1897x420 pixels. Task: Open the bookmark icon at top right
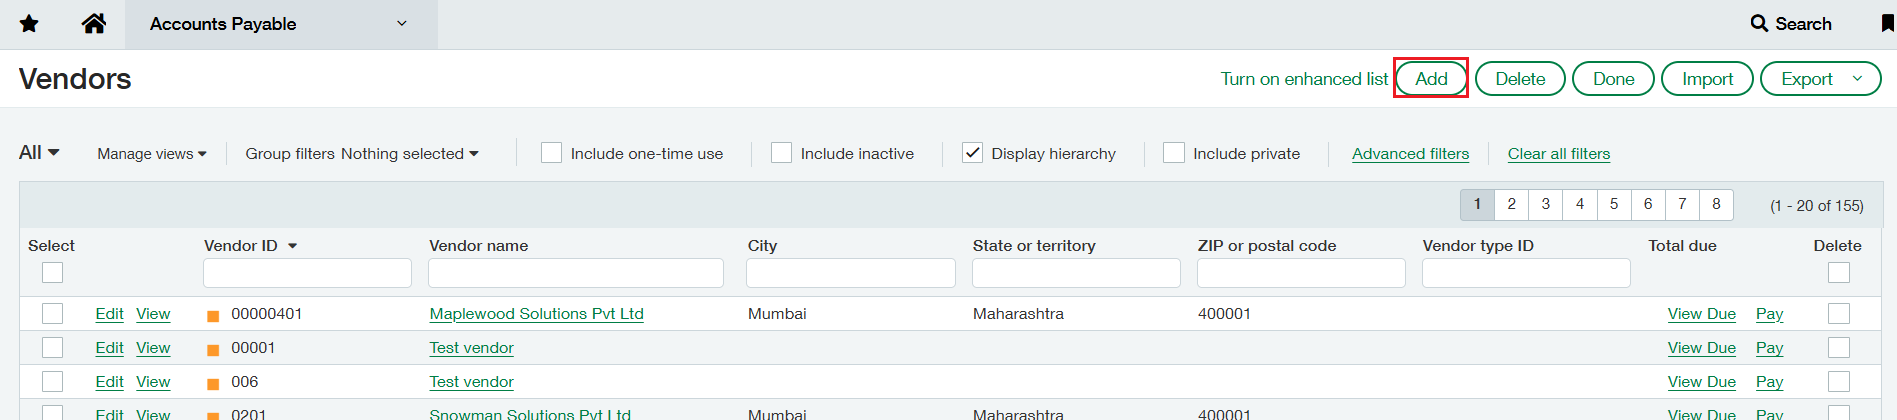click(x=1888, y=24)
